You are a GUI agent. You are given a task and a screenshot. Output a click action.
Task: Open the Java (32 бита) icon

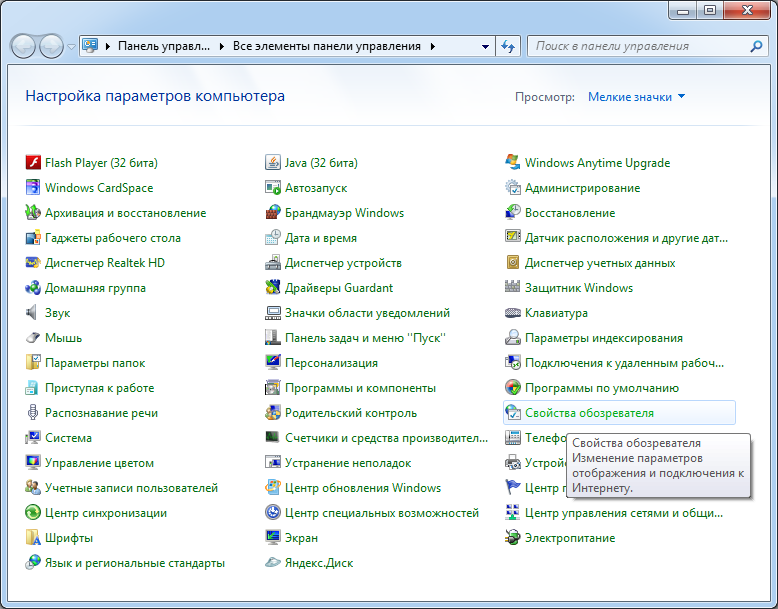(272, 162)
